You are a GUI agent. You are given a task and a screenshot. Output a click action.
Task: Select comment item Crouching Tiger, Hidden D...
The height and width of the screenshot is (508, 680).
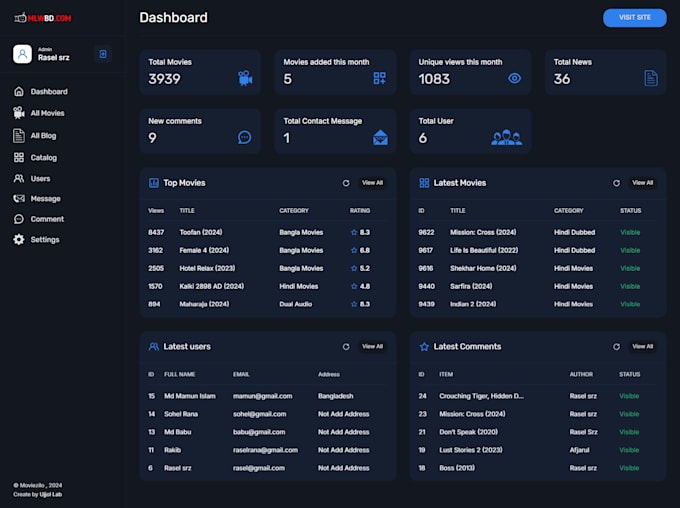tap(481, 396)
